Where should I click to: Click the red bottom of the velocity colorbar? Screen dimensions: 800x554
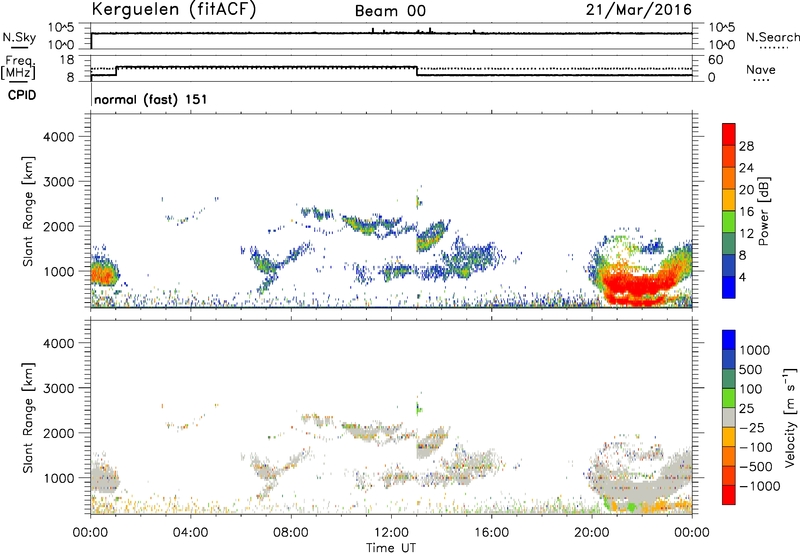point(729,495)
